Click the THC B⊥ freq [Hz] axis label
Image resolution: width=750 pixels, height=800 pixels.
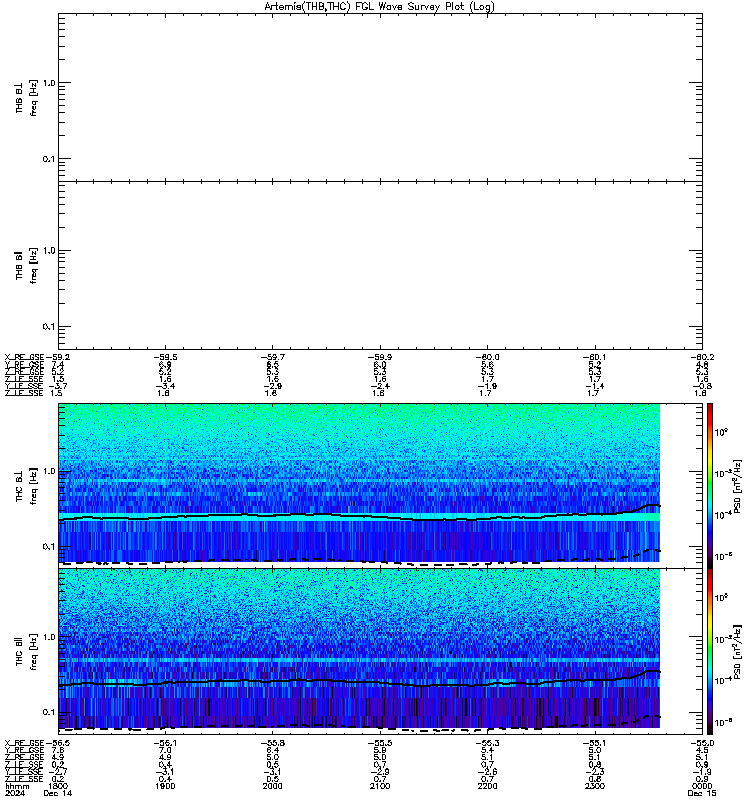26,486
